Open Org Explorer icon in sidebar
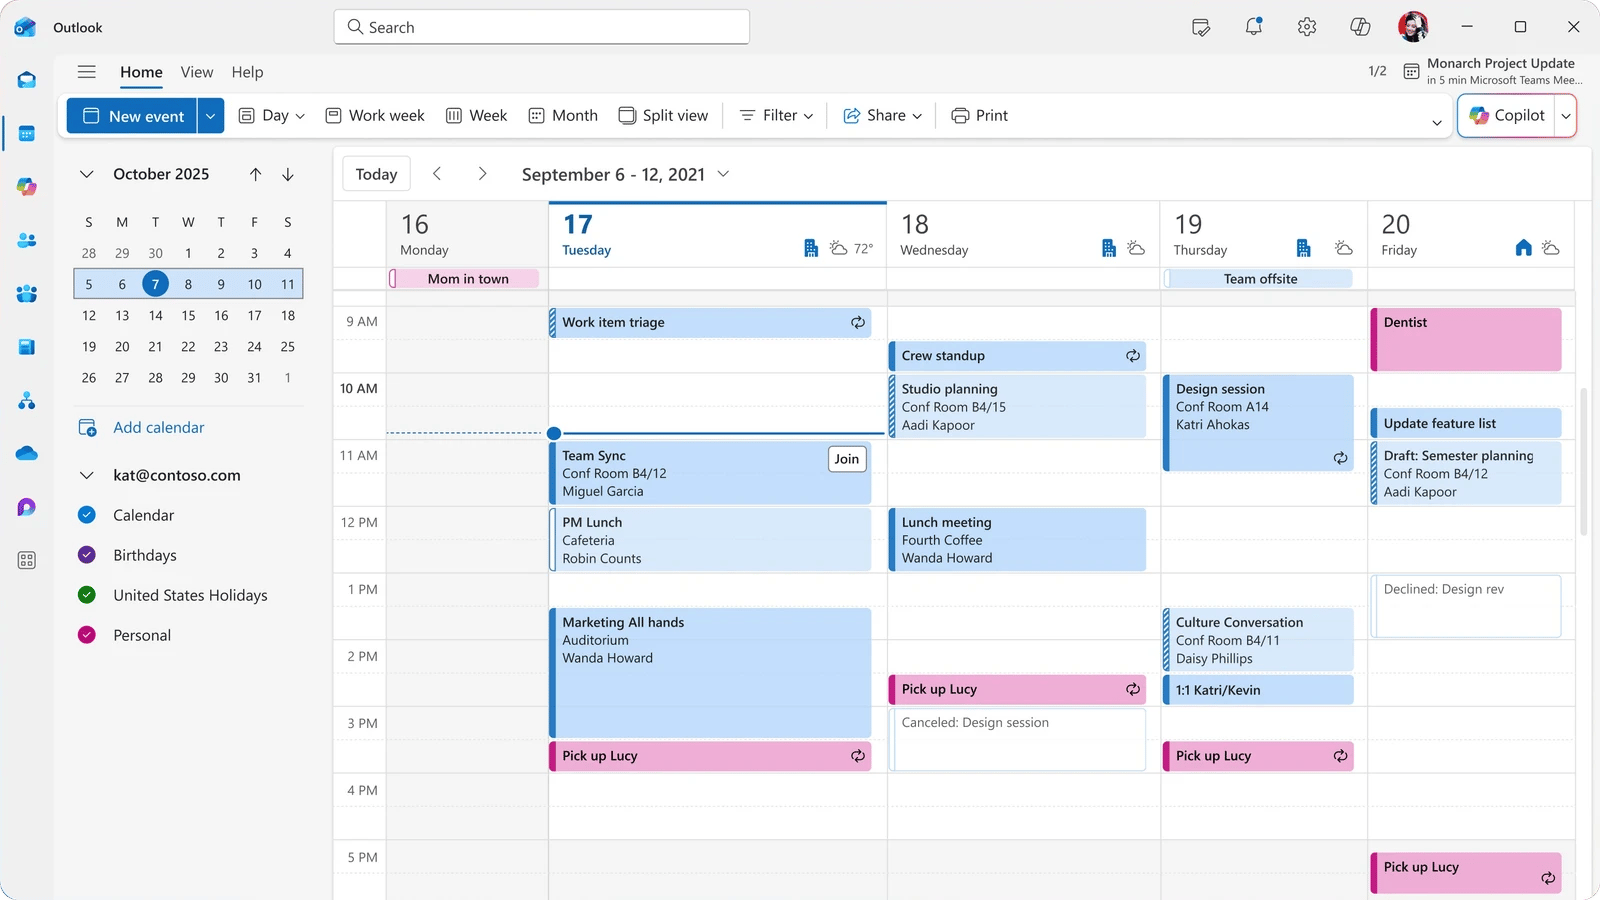Screen dimensions: 1600x900 [27, 401]
